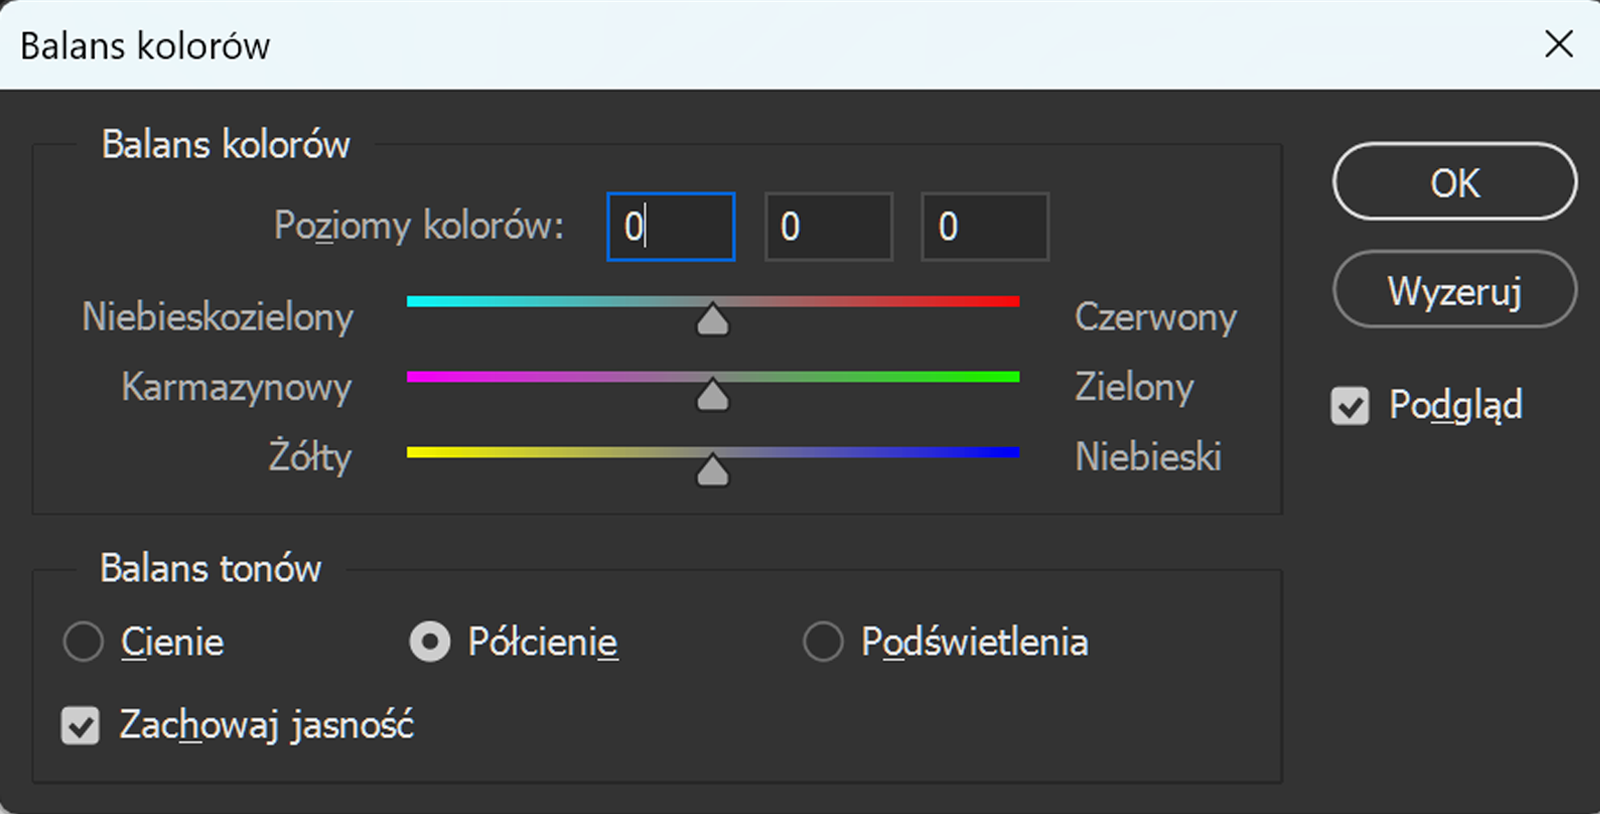Click the magenta-green slider handle
This screenshot has height=814, width=1600.
pos(712,394)
